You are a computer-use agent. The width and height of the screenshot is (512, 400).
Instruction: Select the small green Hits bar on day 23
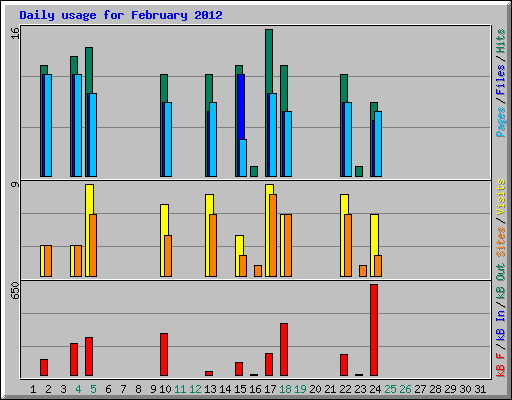(x=359, y=171)
